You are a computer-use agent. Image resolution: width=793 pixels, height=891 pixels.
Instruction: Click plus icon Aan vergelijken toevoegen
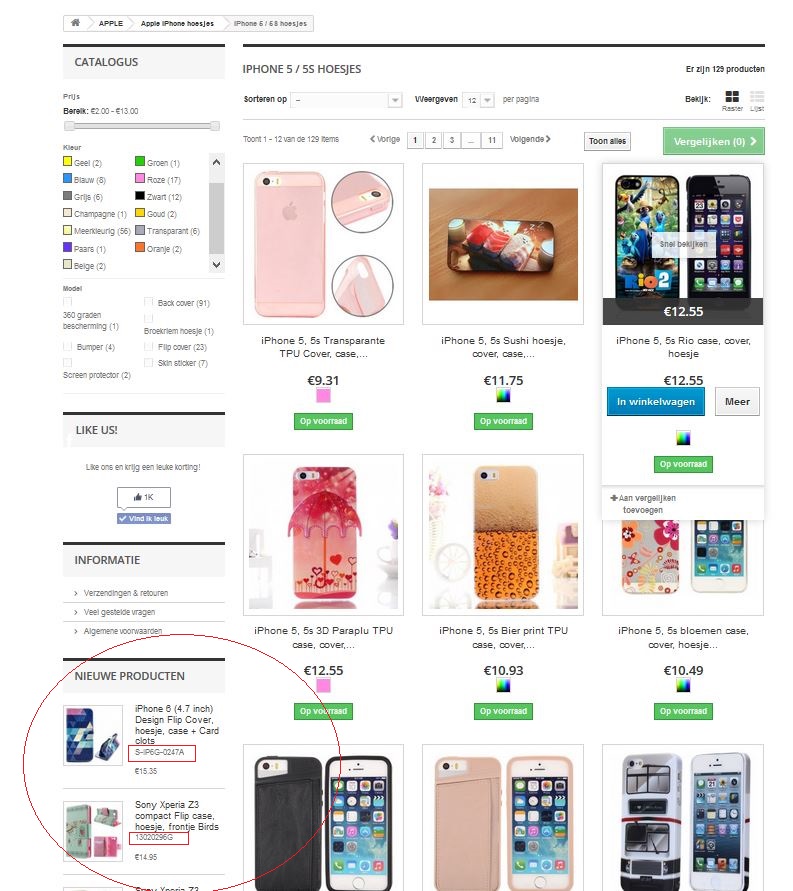(x=613, y=498)
